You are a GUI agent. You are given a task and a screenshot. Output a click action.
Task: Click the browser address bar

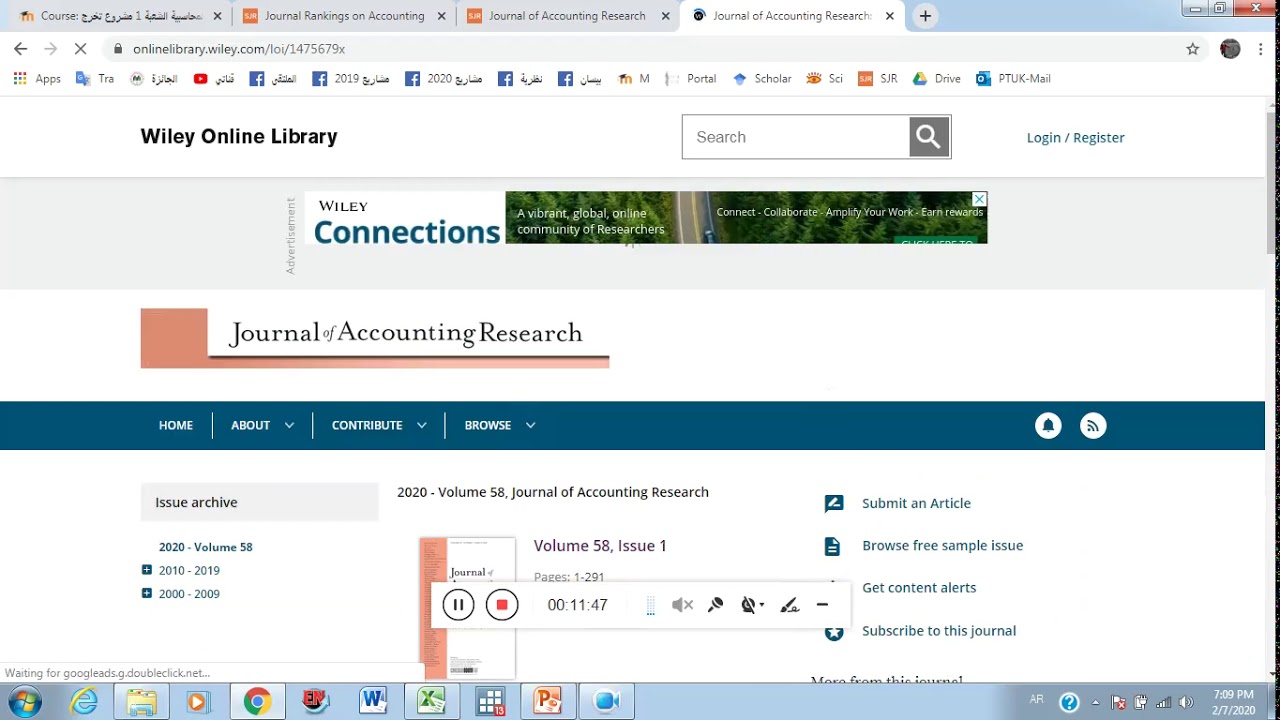pyautogui.click(x=640, y=48)
